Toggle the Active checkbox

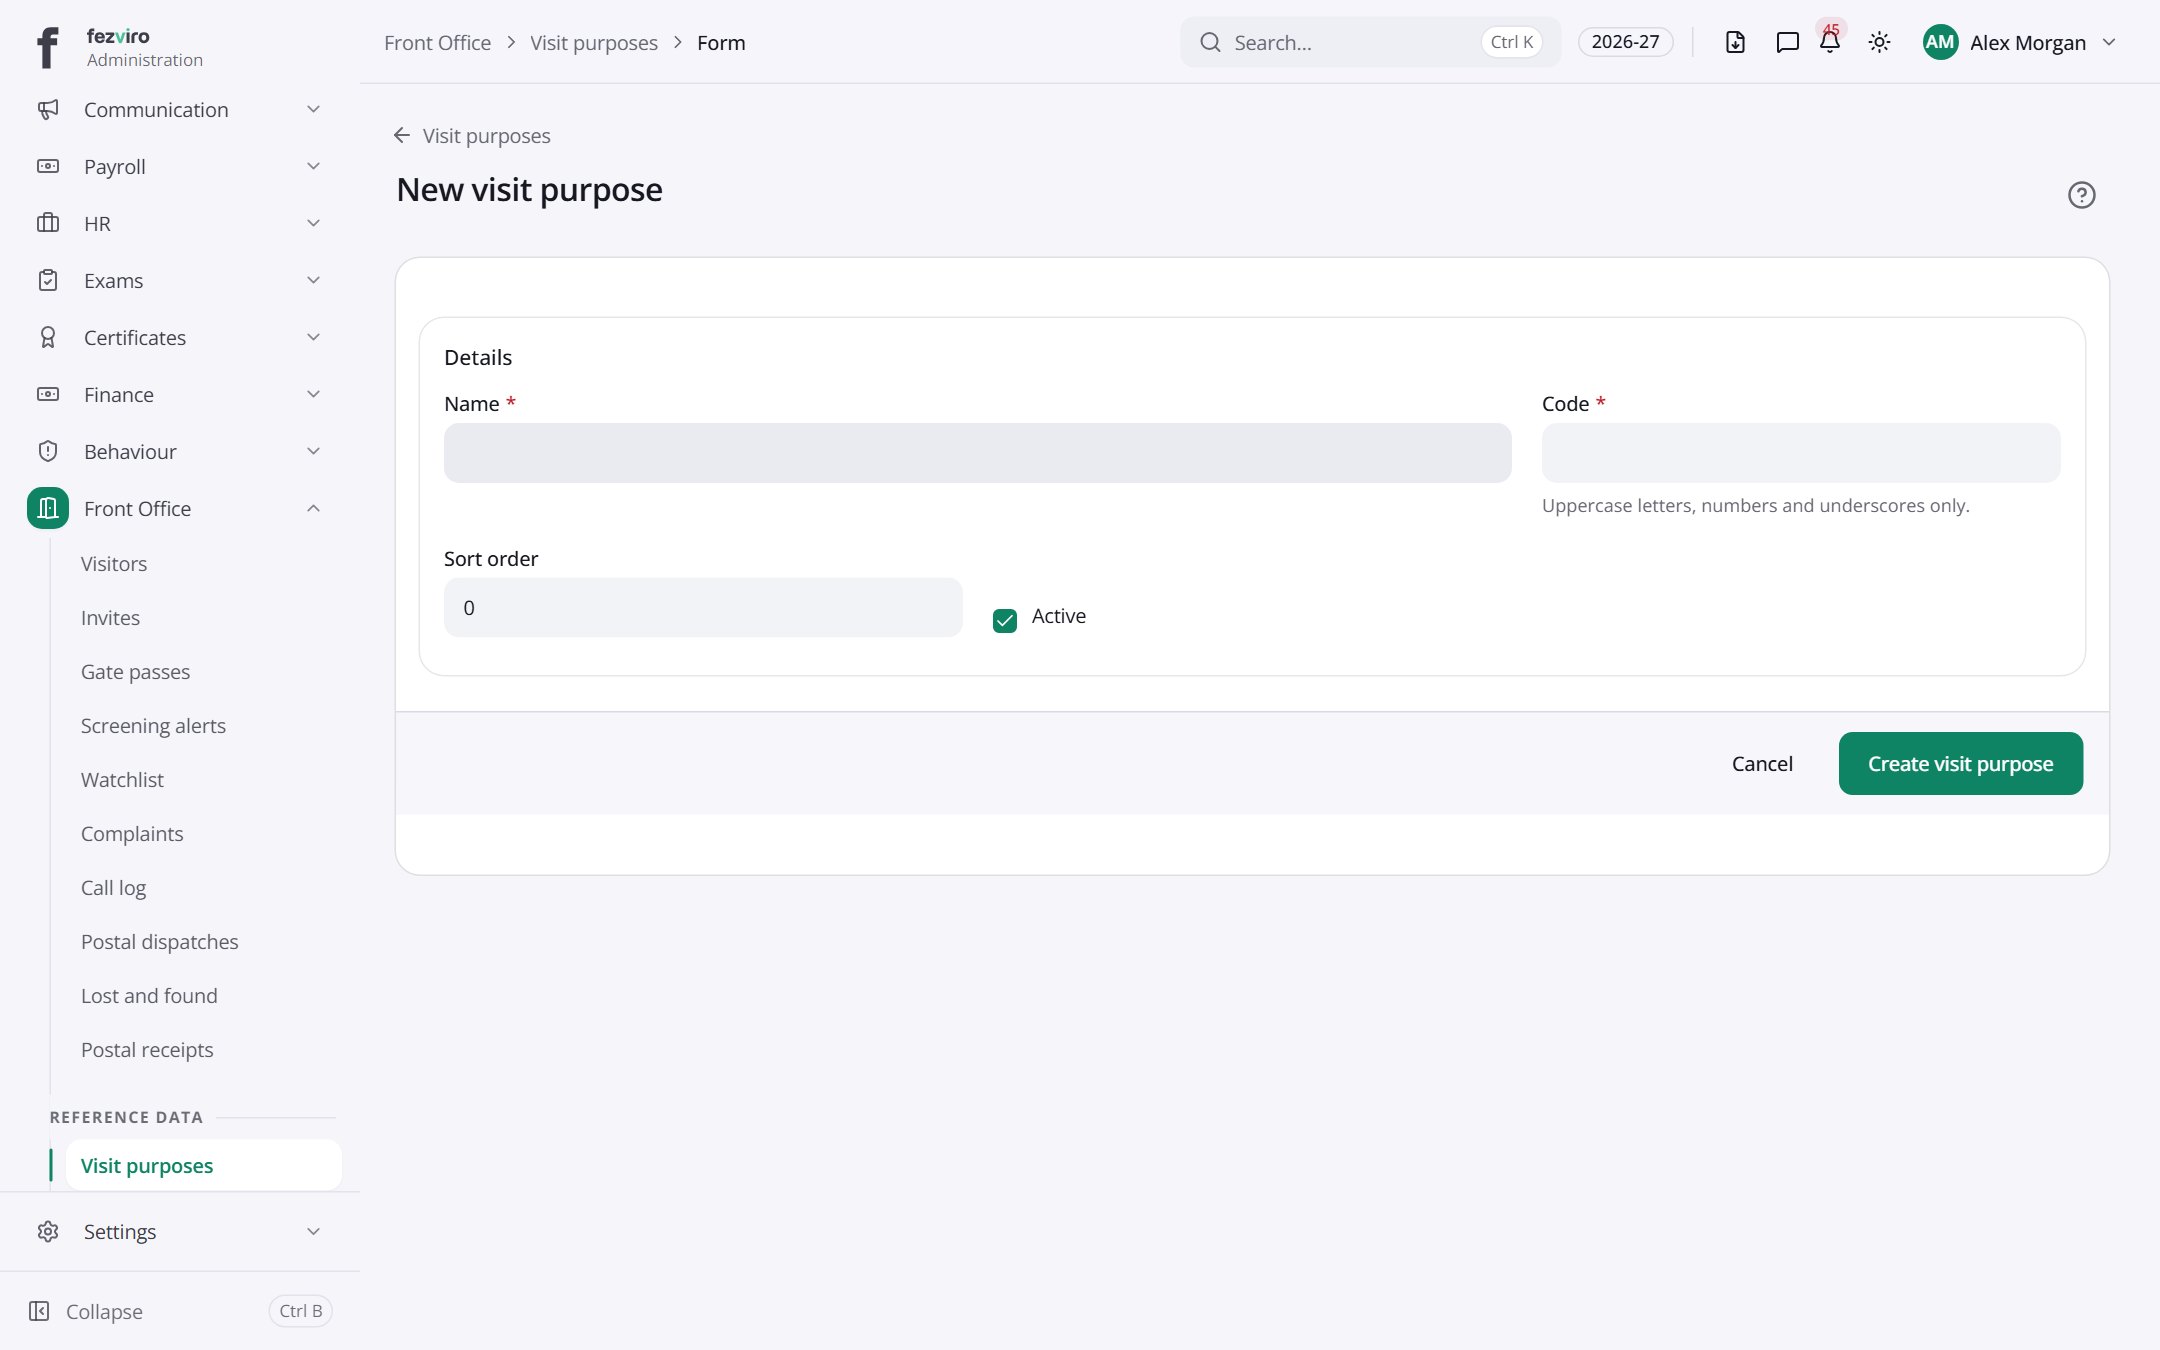coord(1005,621)
